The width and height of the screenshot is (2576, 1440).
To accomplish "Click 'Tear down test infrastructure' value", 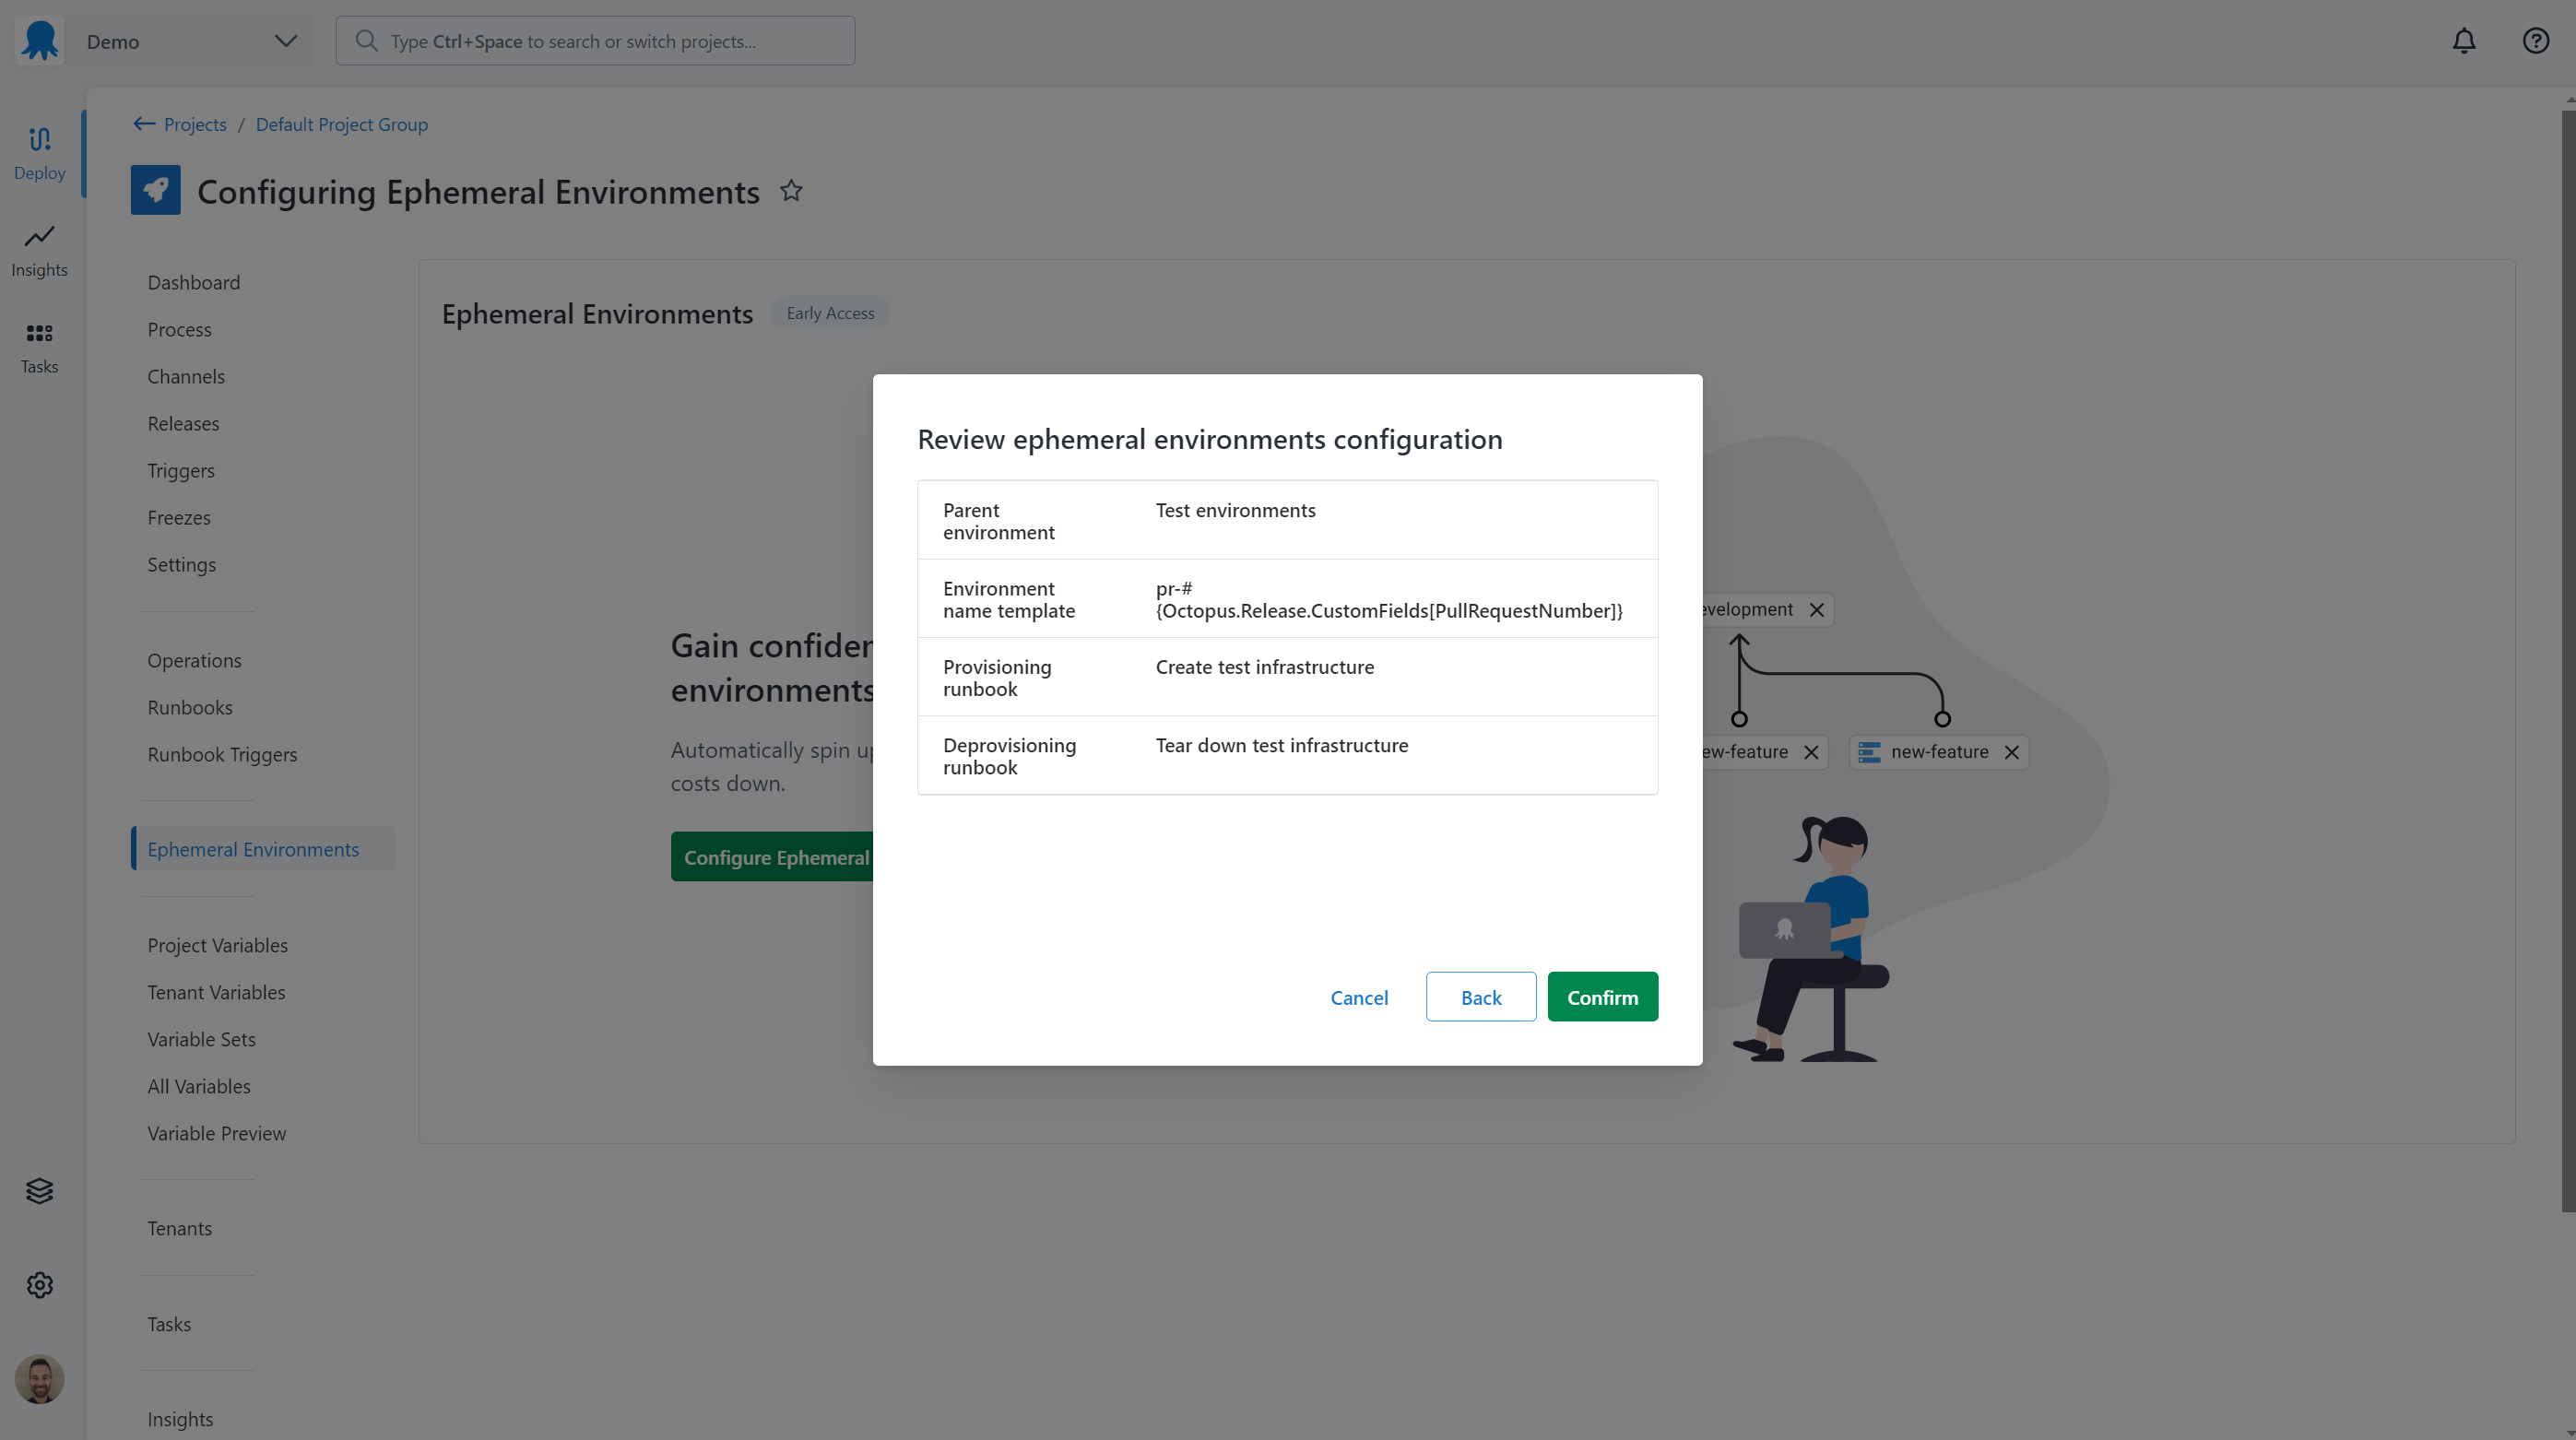I will pyautogui.click(x=1282, y=745).
